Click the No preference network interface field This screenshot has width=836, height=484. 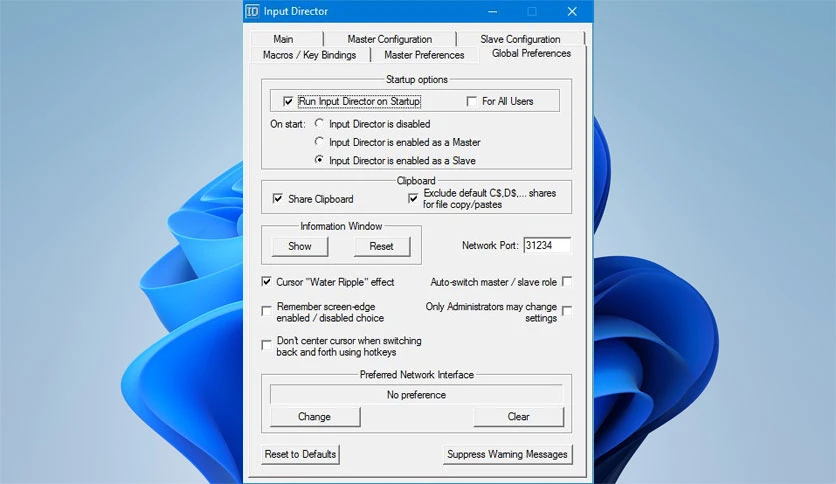pyautogui.click(x=416, y=395)
